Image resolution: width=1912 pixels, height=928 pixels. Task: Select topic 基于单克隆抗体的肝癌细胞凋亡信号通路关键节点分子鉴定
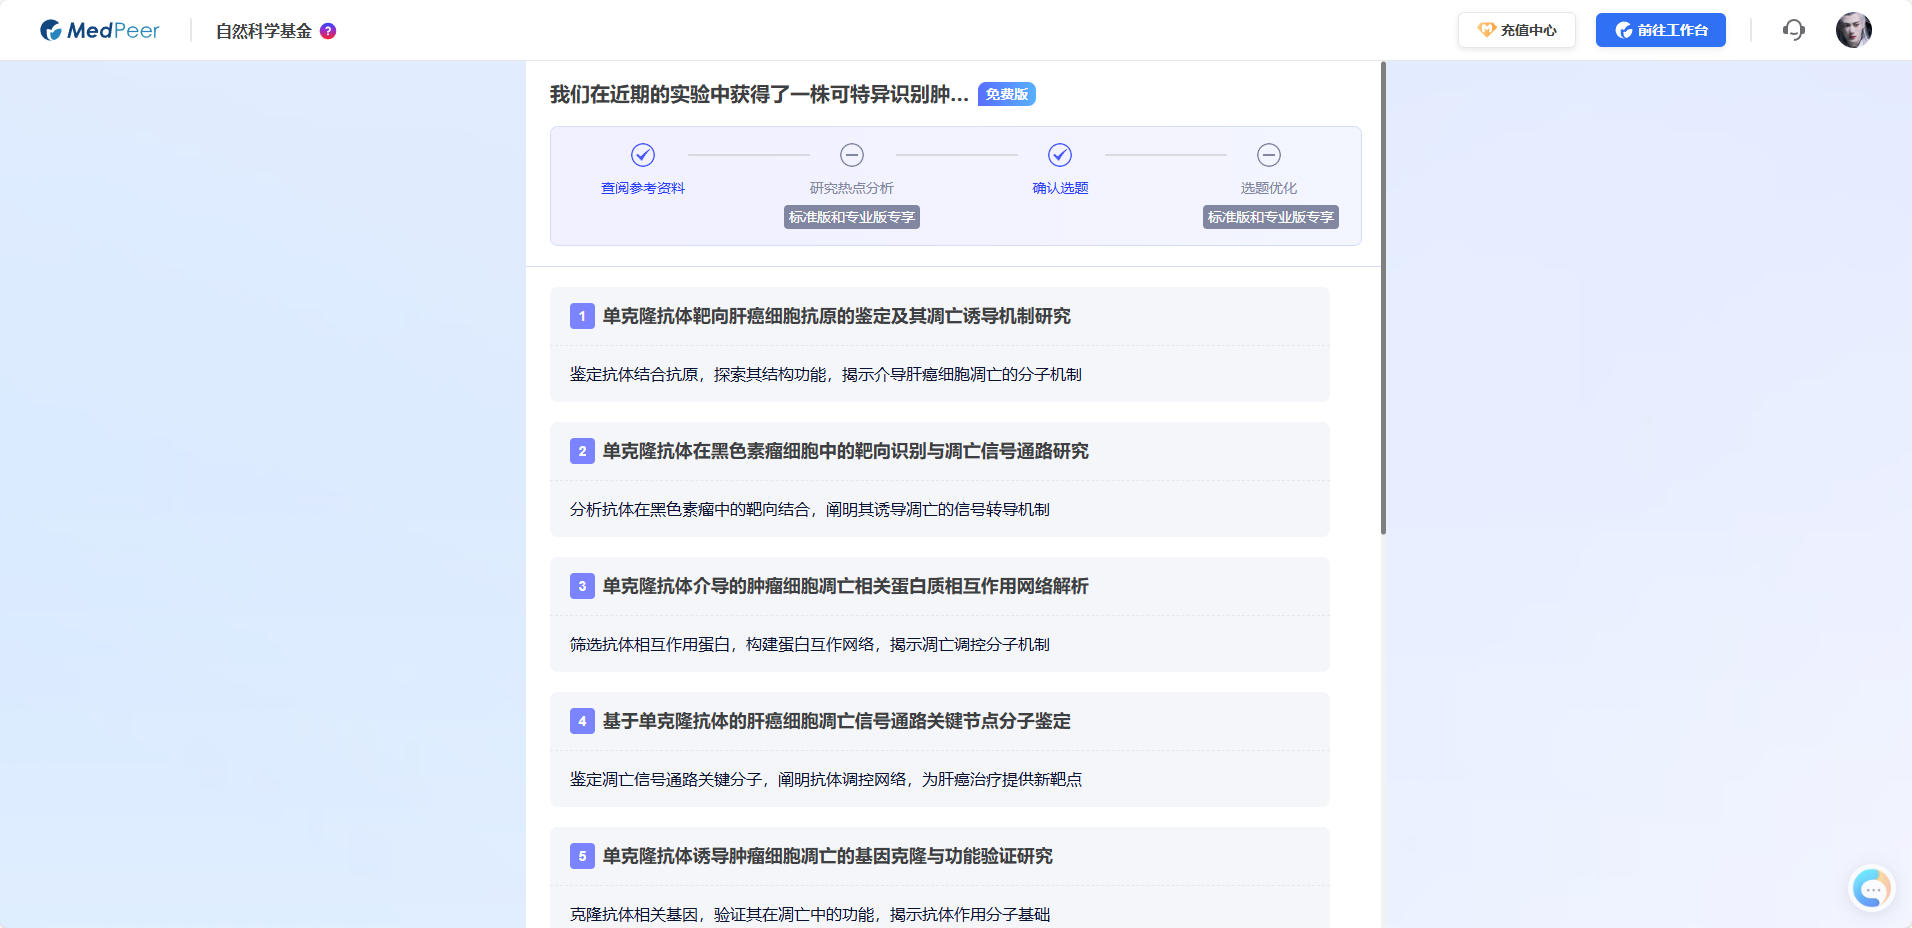coord(836,721)
